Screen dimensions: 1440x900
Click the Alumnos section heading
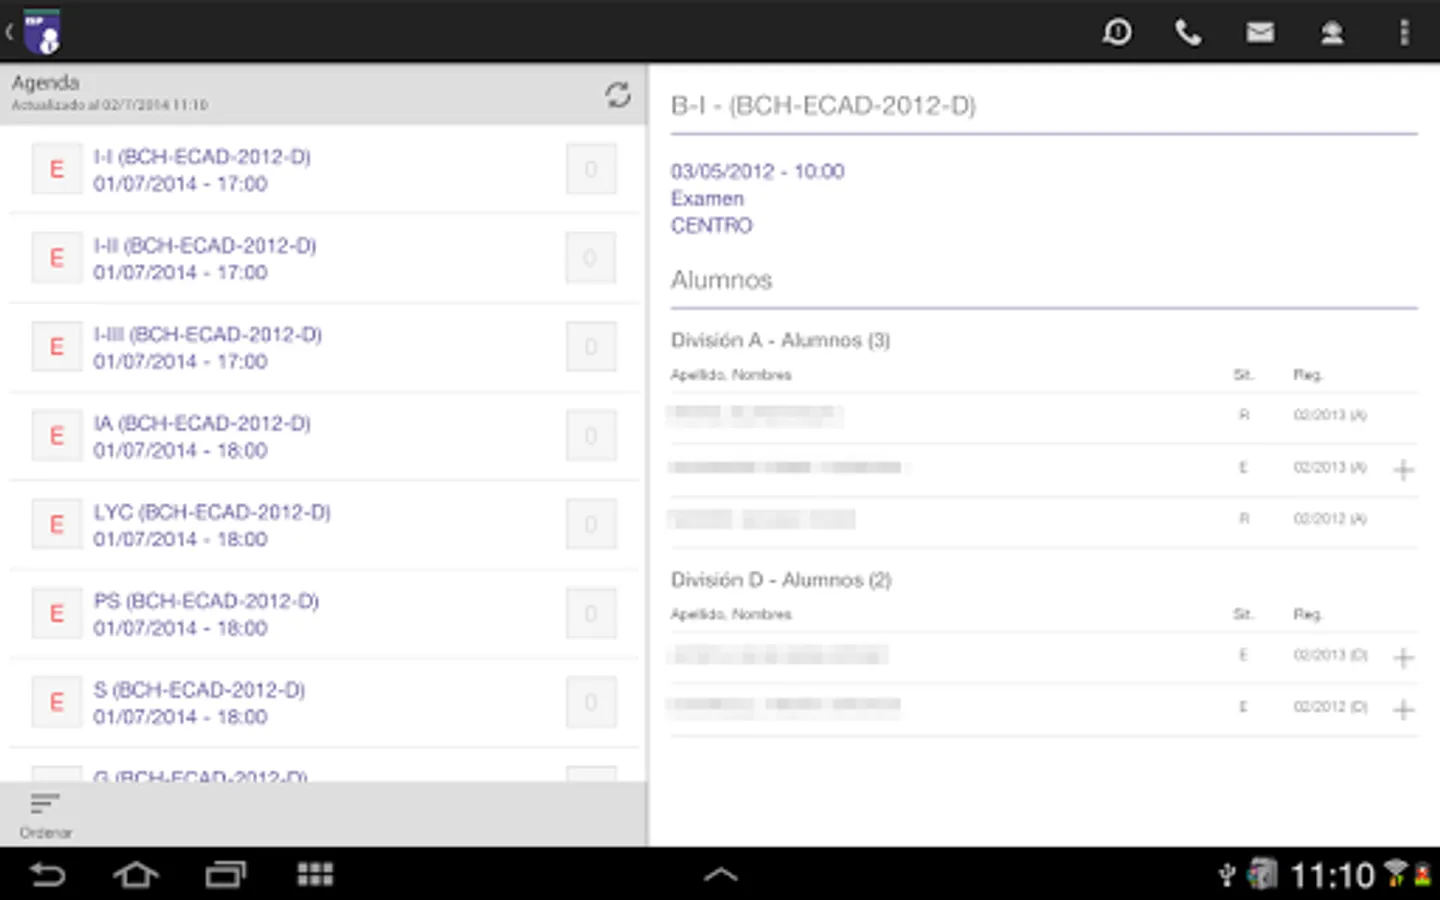tap(721, 280)
